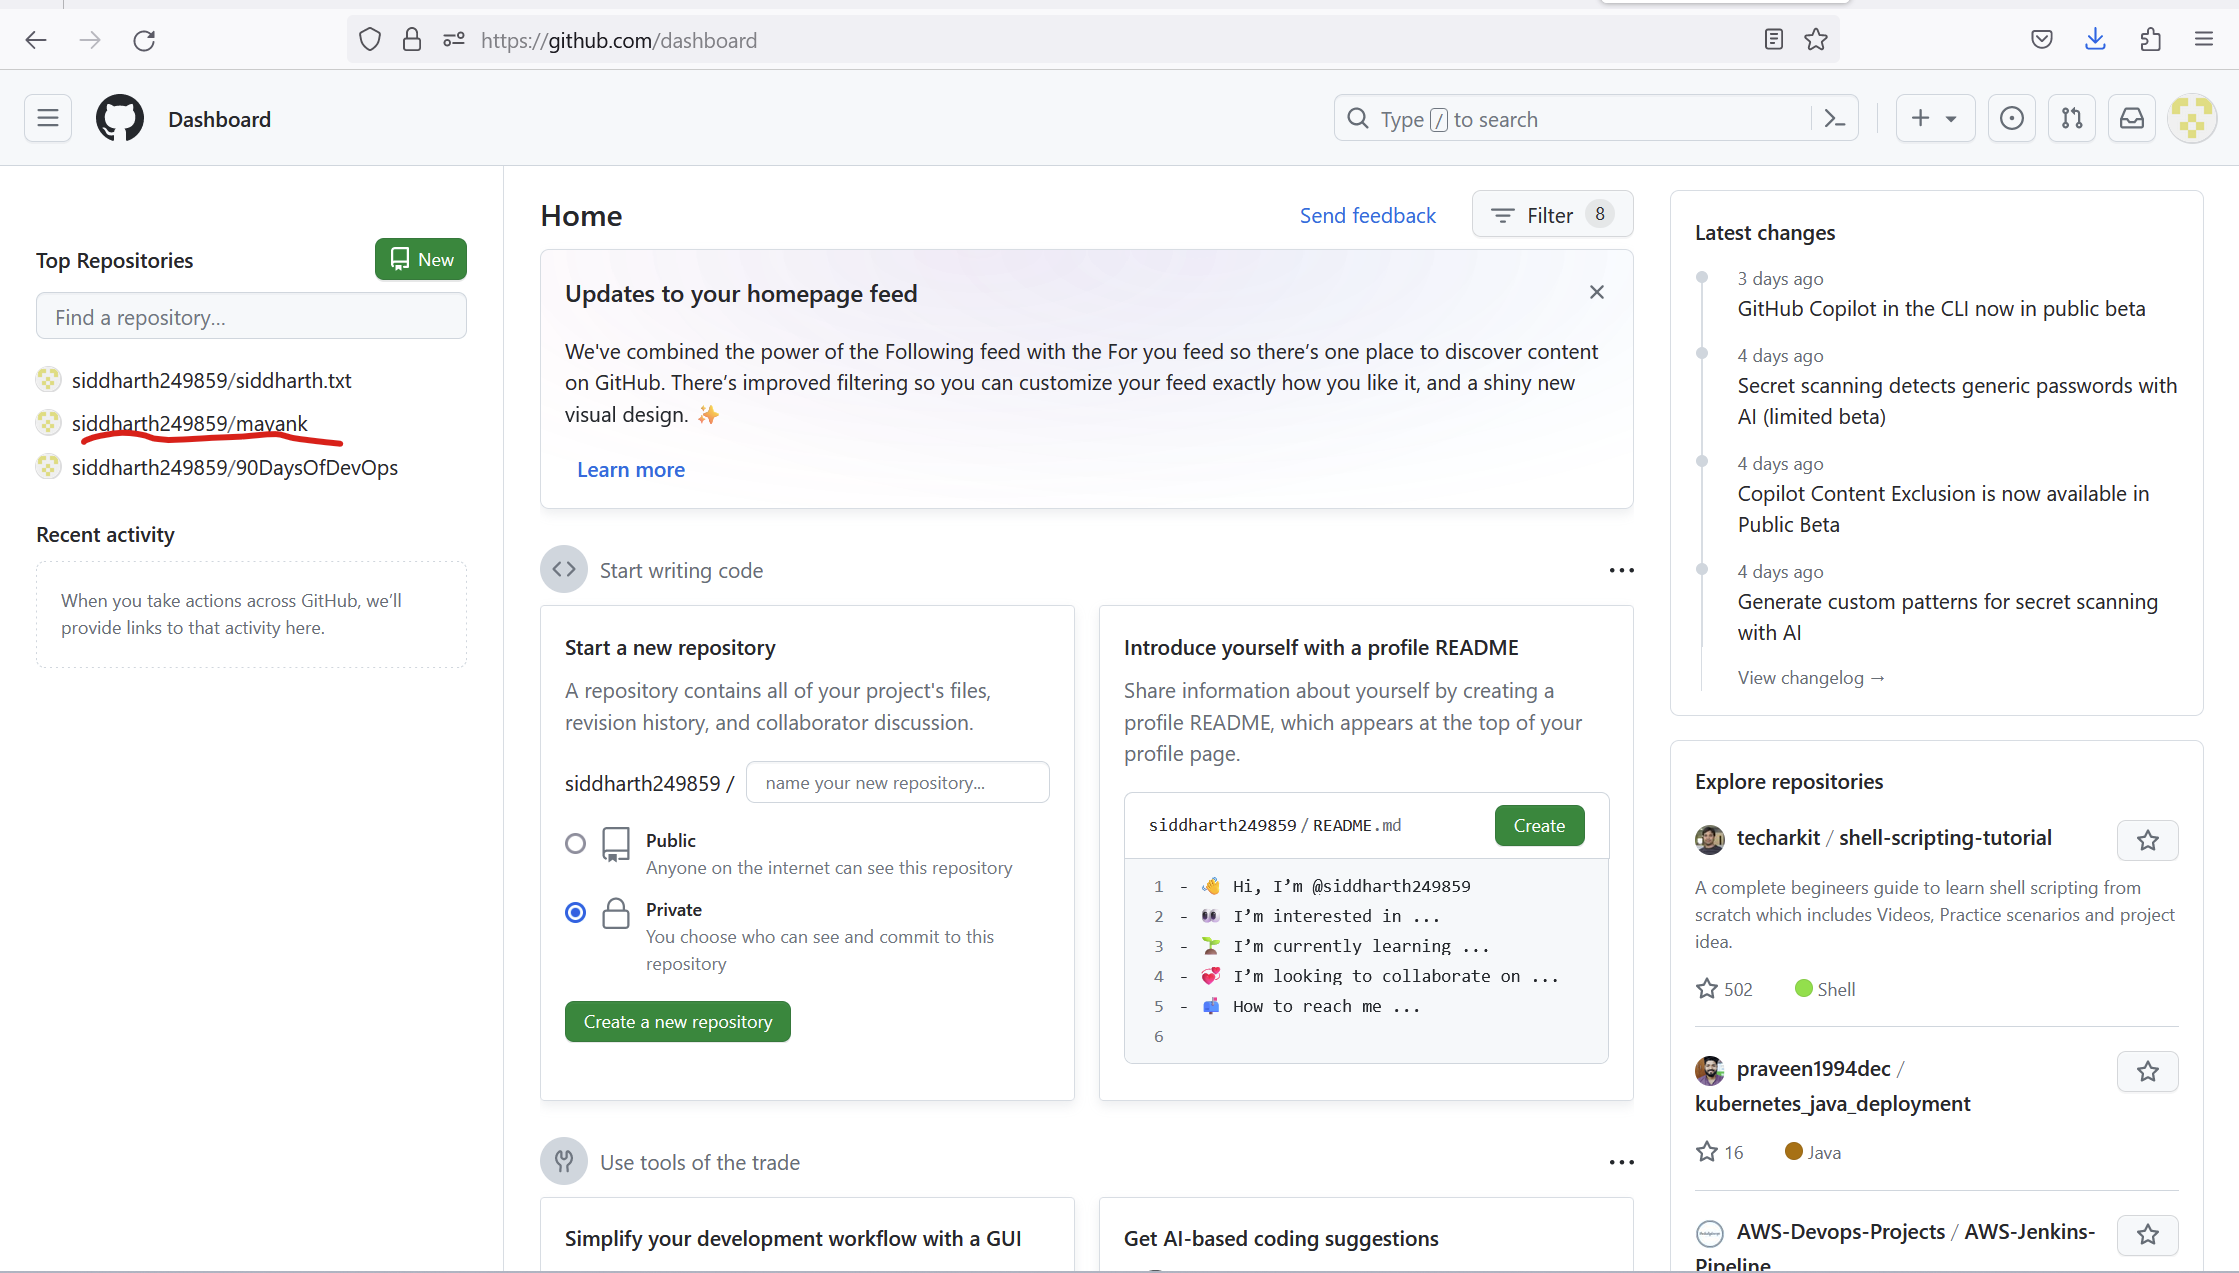Image resolution: width=2239 pixels, height=1273 pixels.
Task: Open the Filter dropdown for the feed
Action: tap(1552, 215)
